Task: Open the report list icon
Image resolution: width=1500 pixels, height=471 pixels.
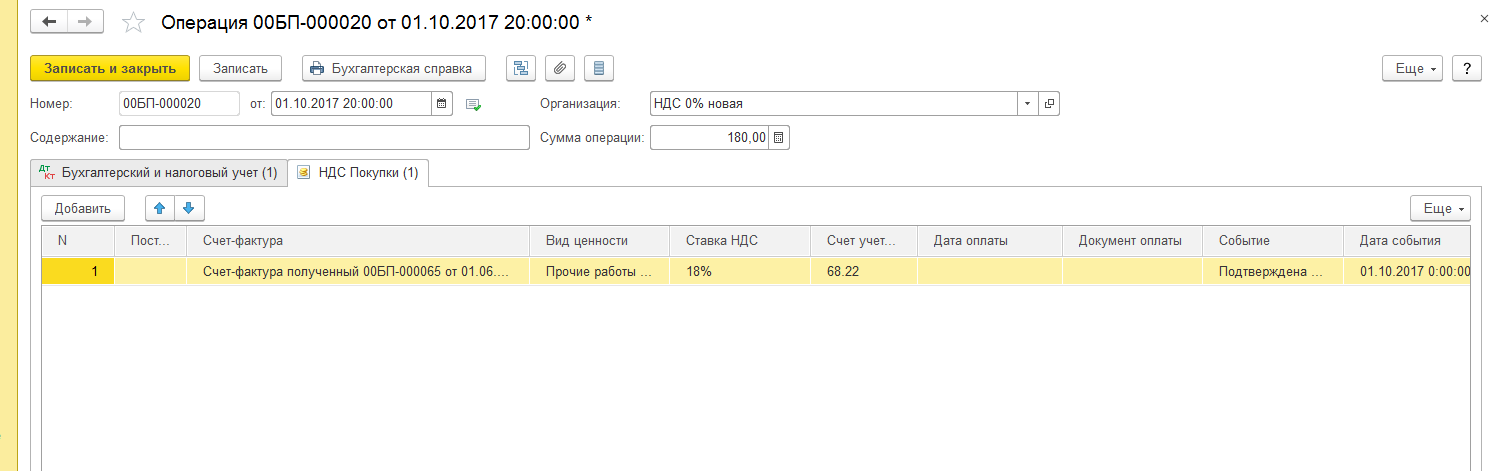Action: pyautogui.click(x=599, y=68)
